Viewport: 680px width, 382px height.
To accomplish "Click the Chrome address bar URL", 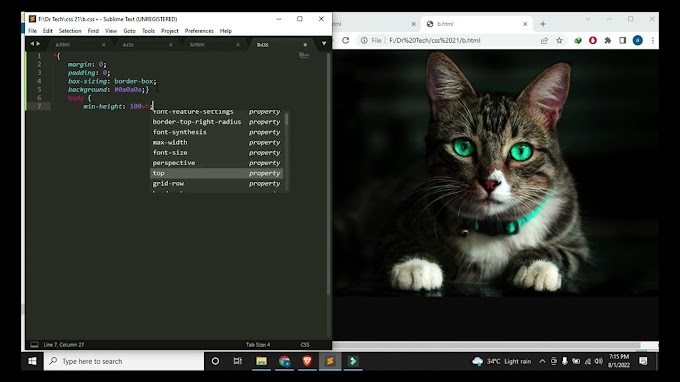I will click(435, 40).
